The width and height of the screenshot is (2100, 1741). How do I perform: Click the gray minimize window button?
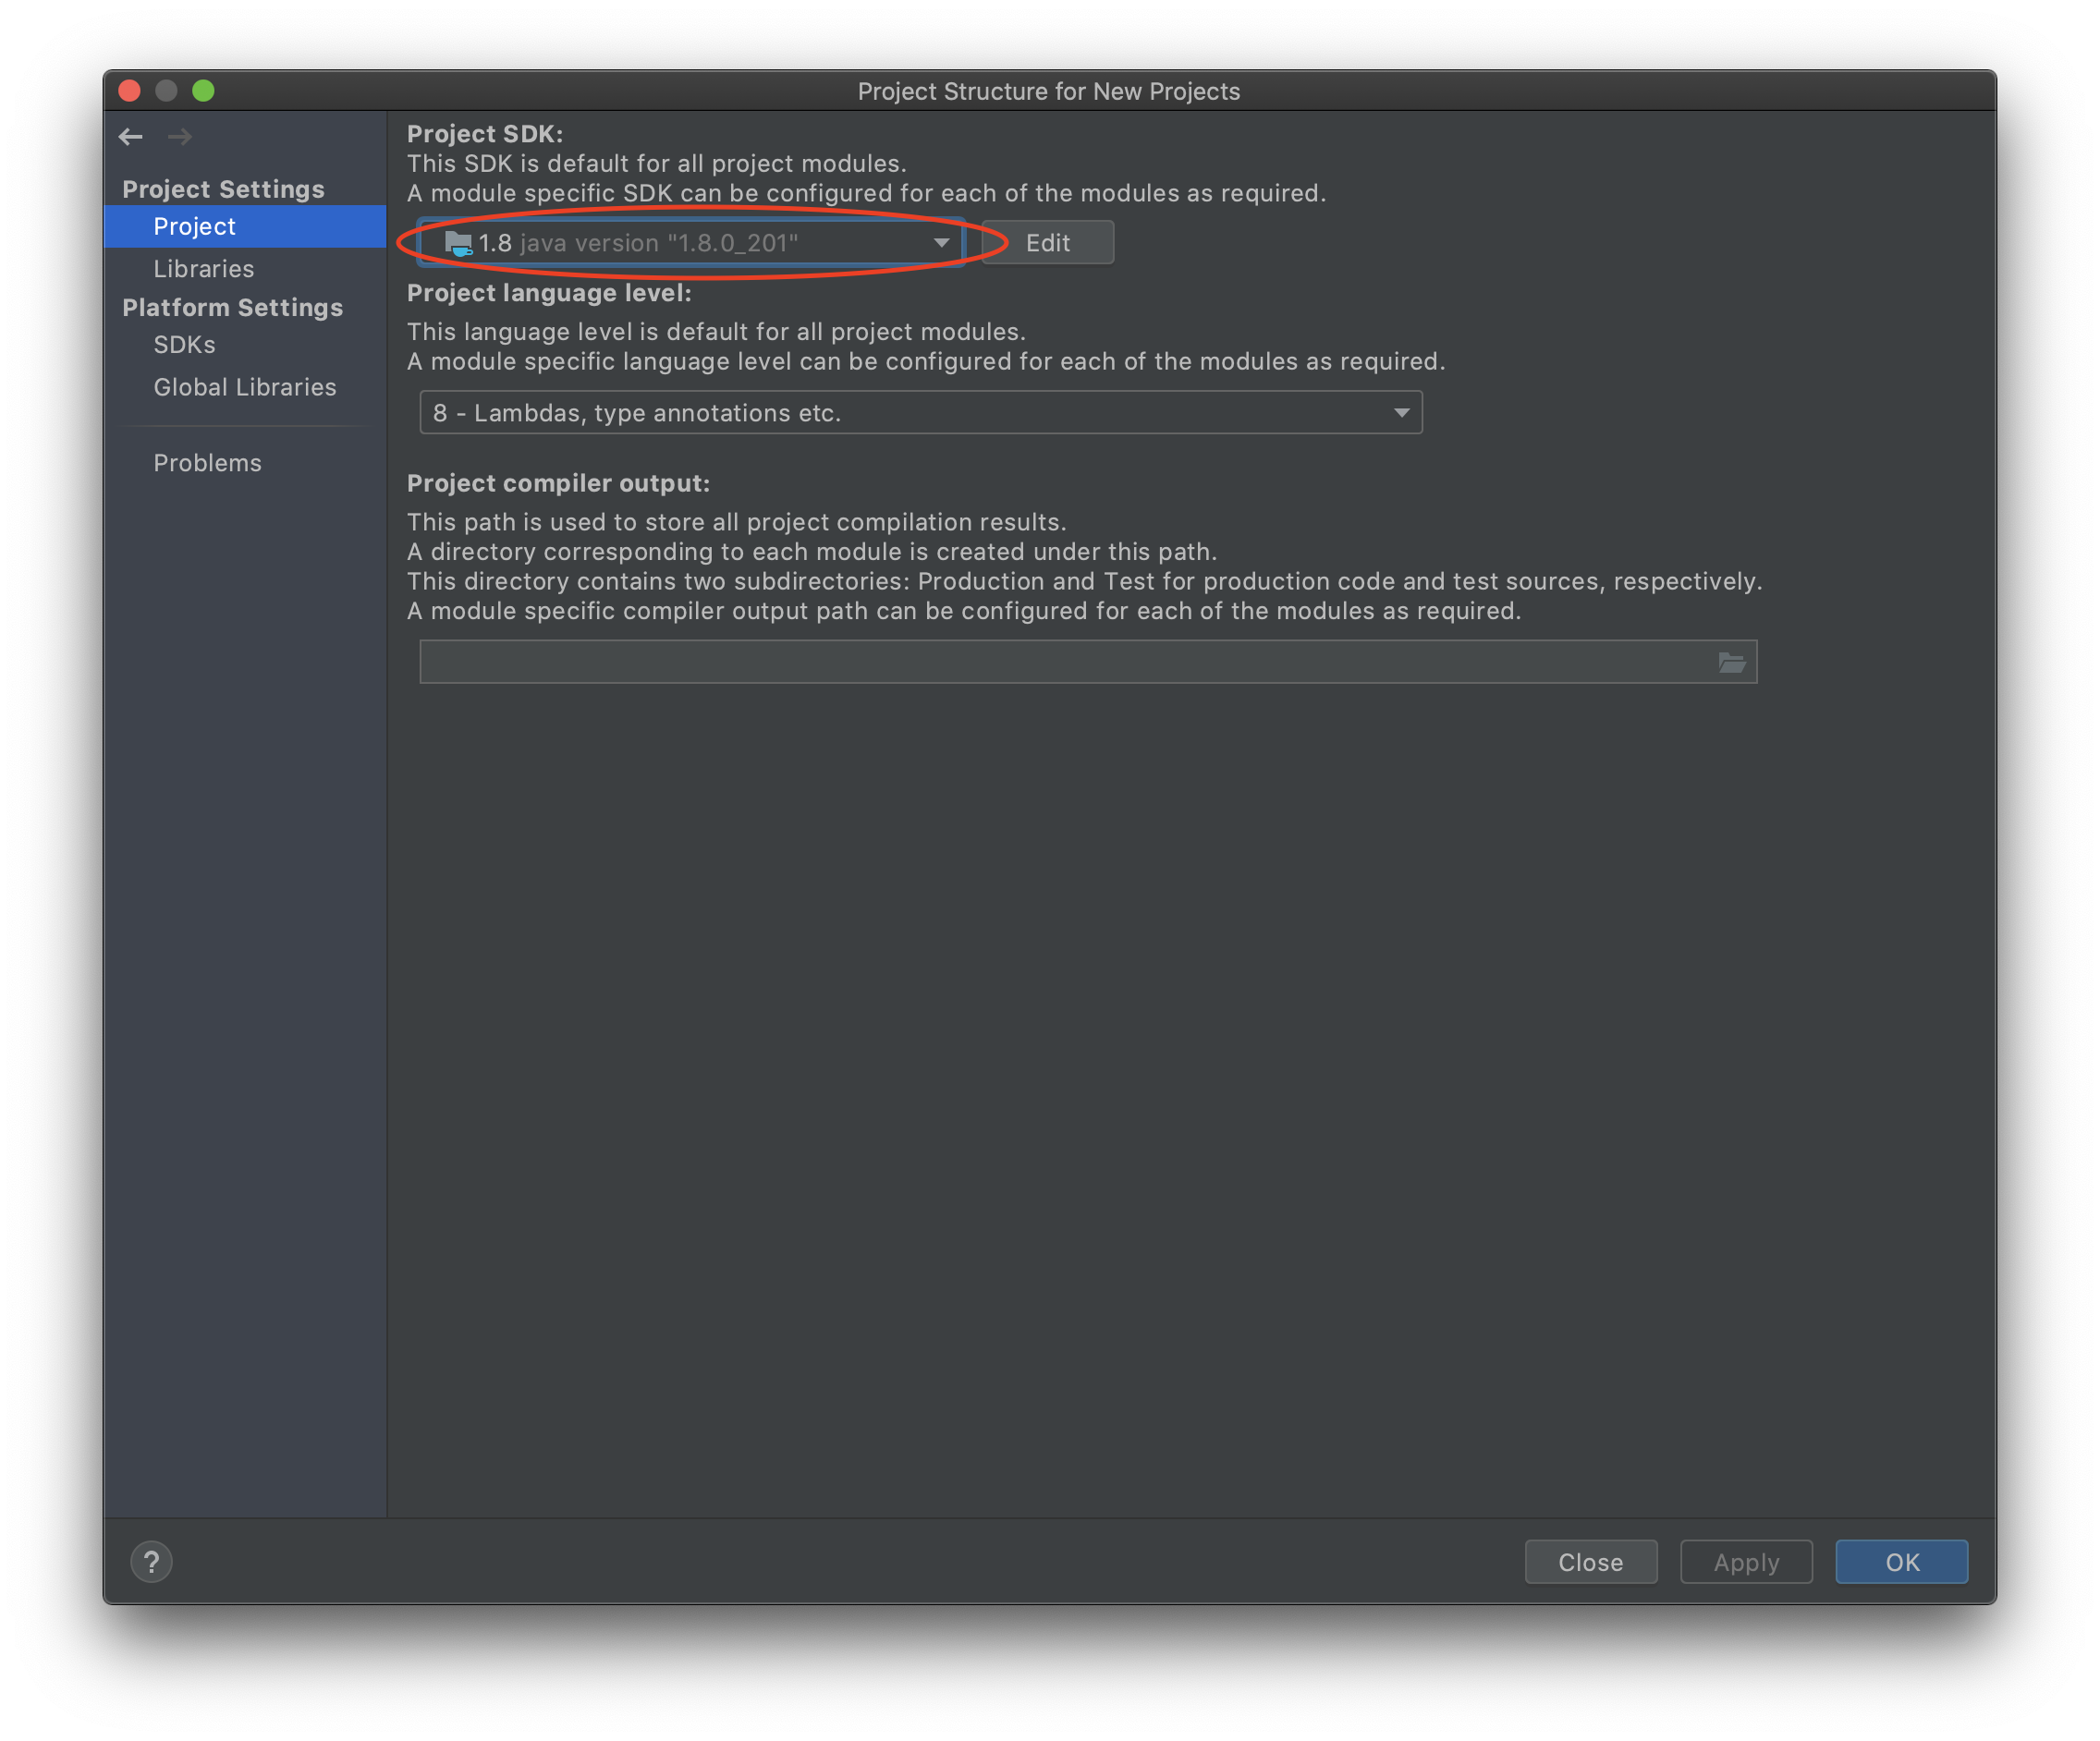pos(166,91)
